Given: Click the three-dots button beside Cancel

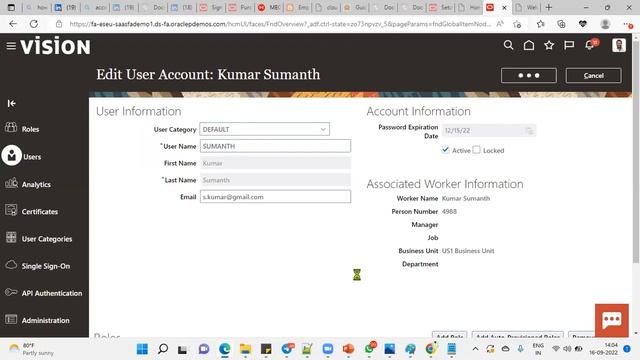Looking at the screenshot, I should coord(529,76).
